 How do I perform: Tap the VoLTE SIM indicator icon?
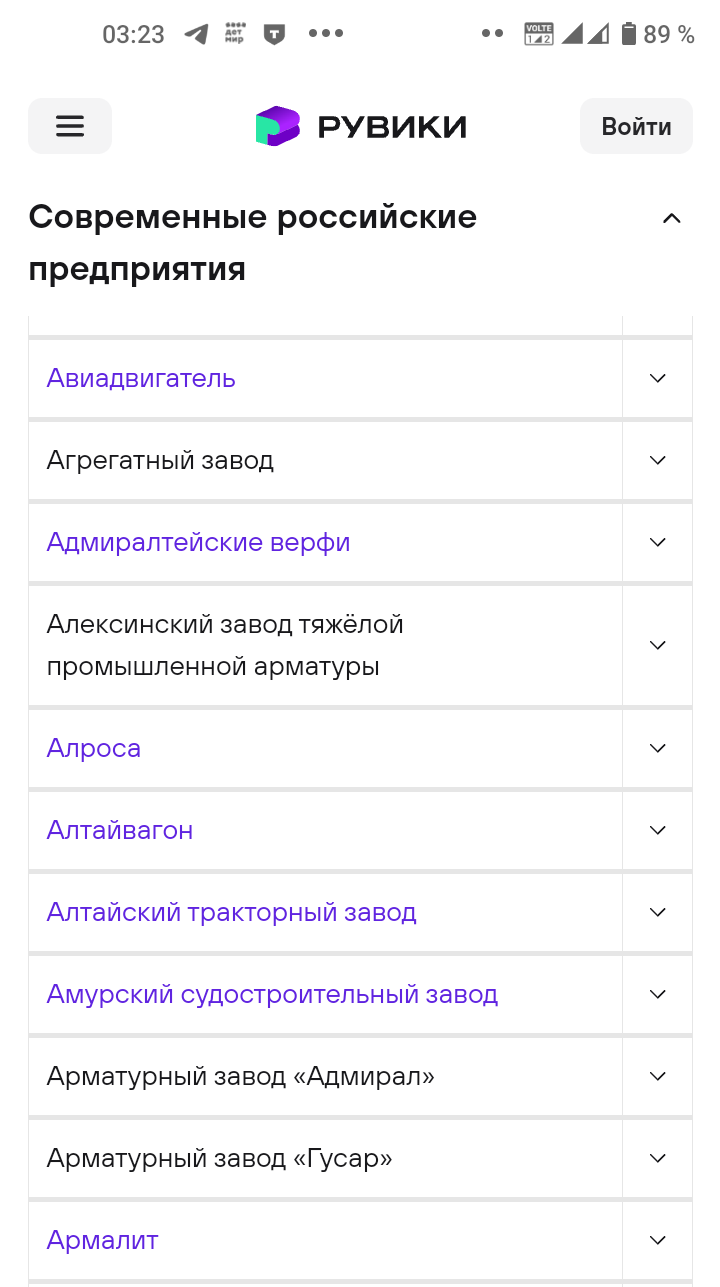(x=538, y=34)
